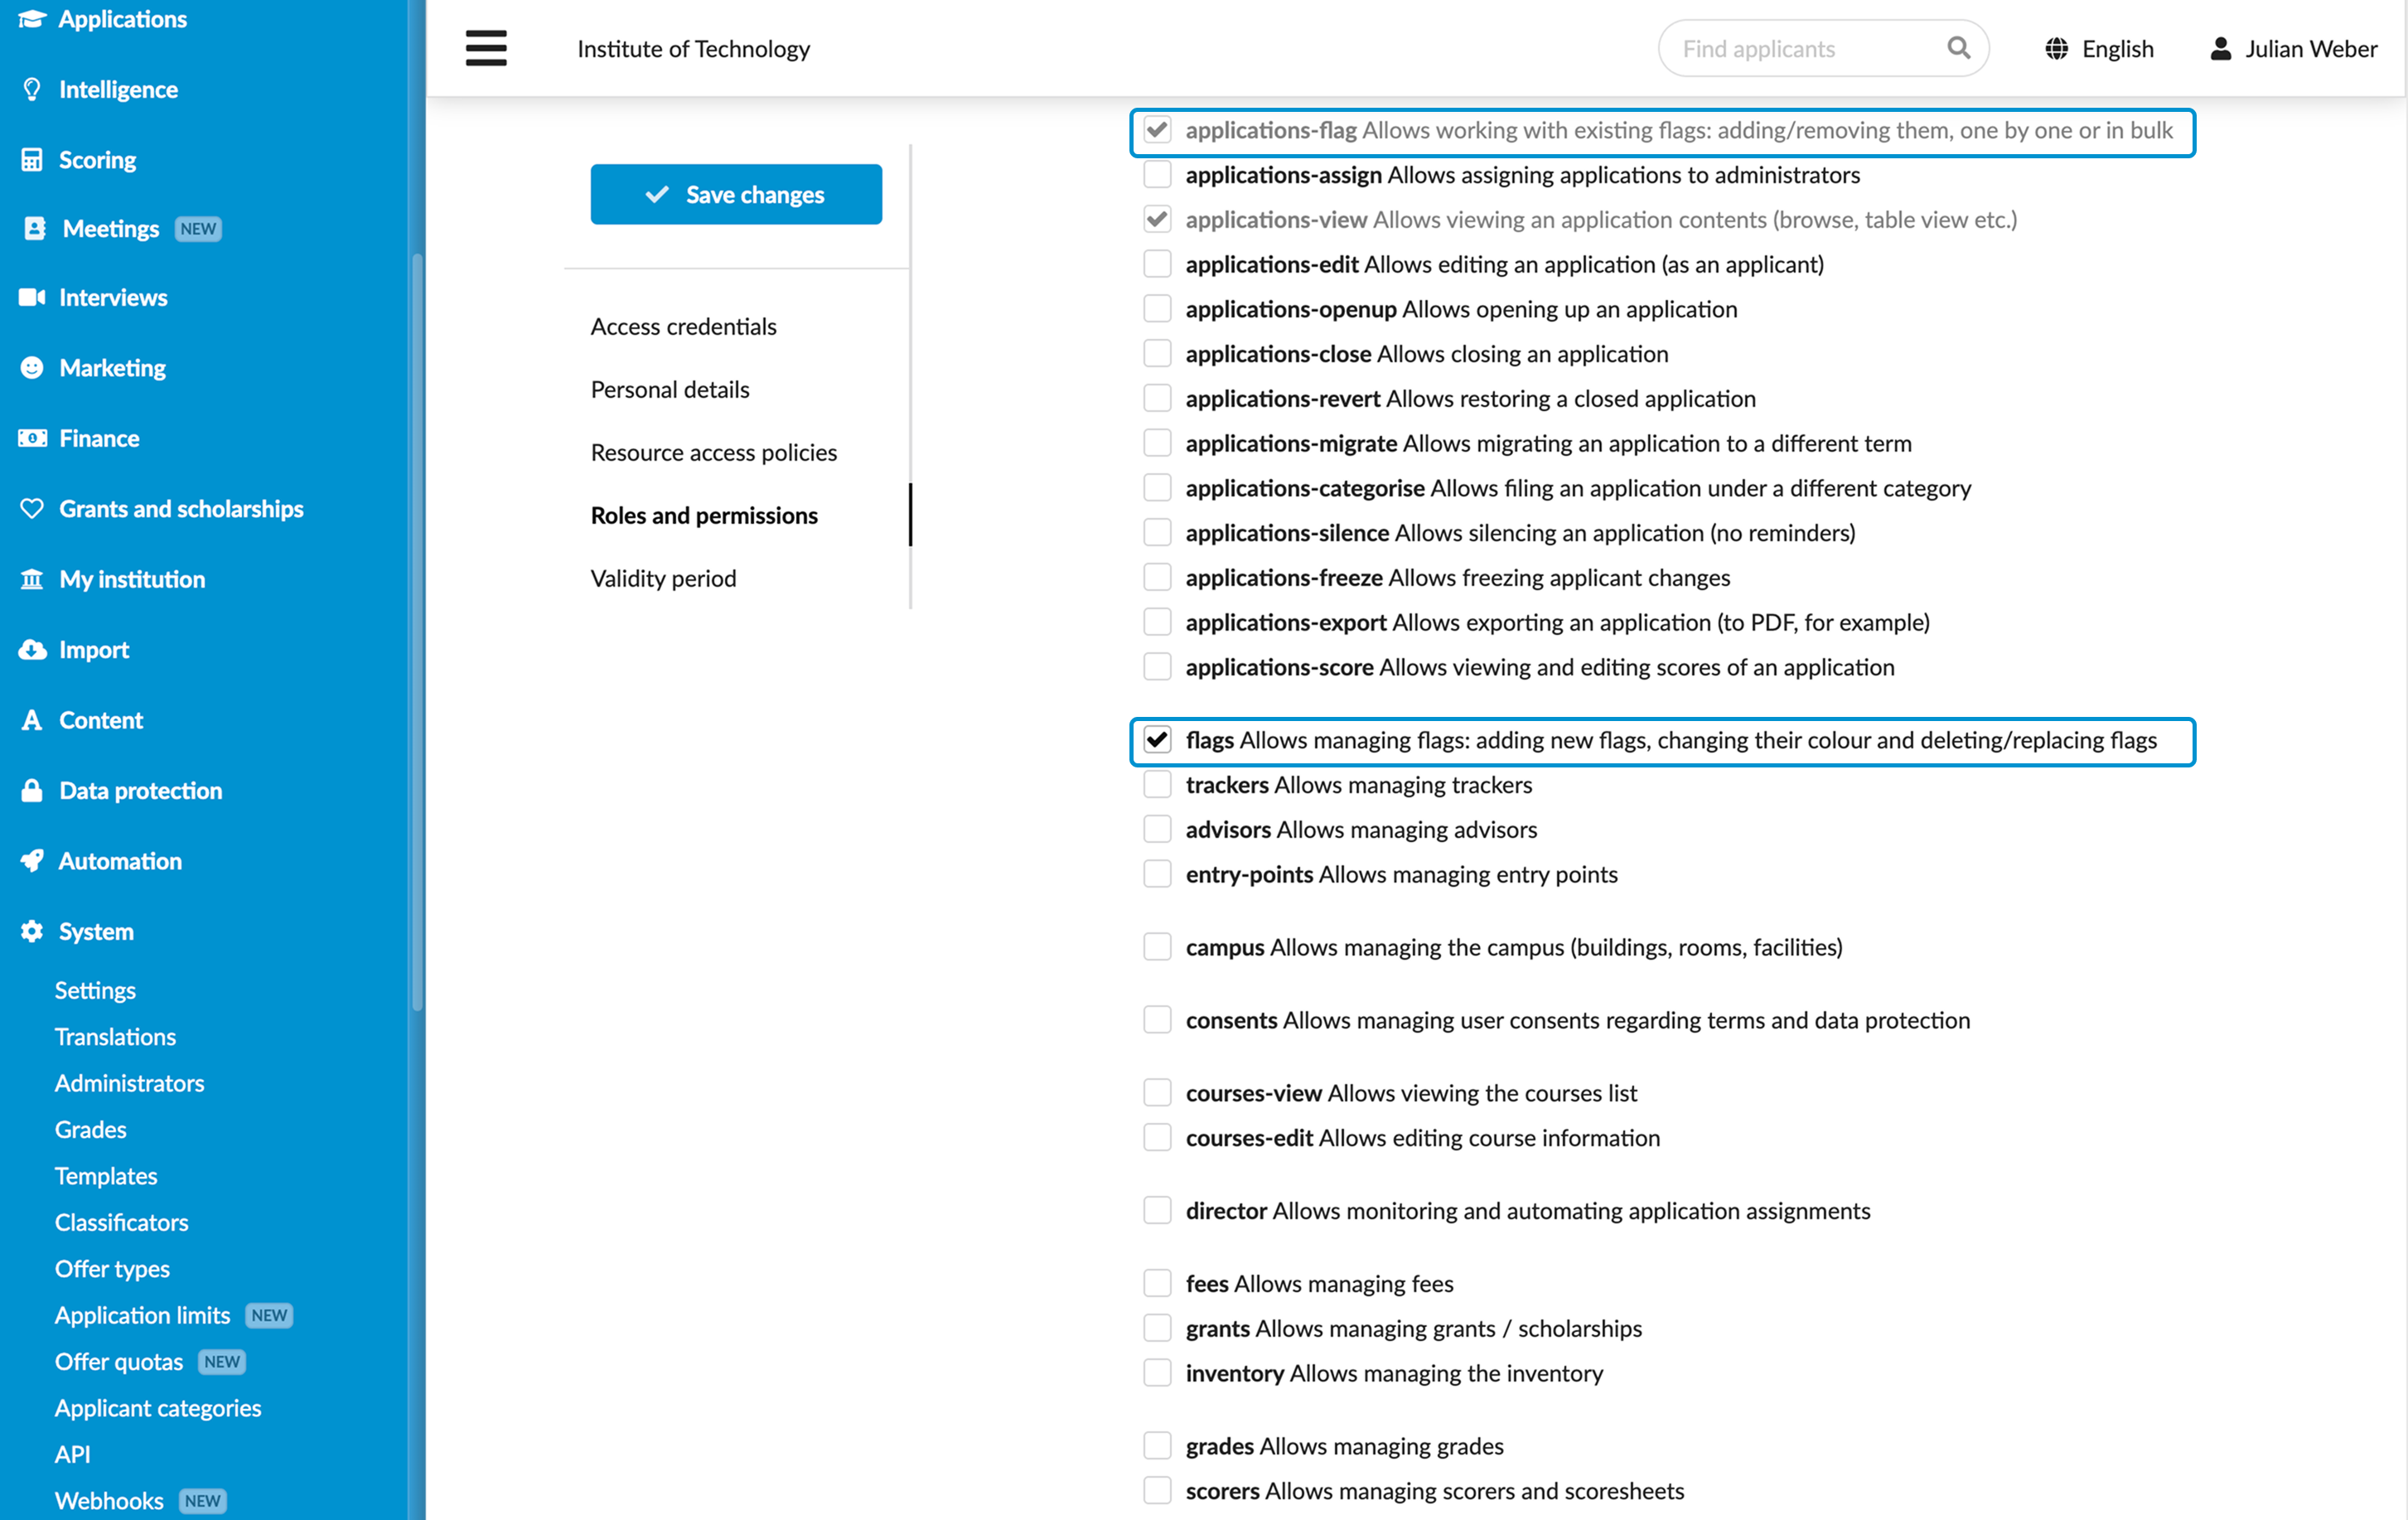Expand the Finance sidebar section
The height and width of the screenshot is (1520, 2408).
[x=99, y=438]
